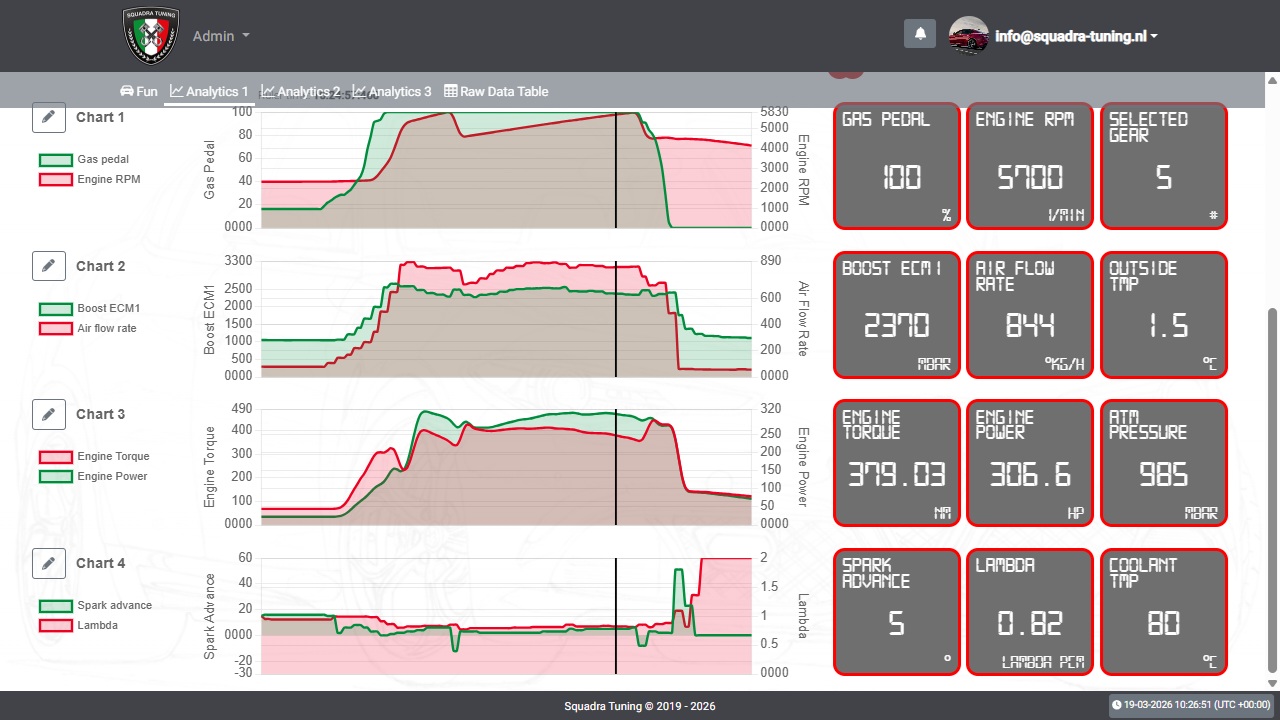Switch to the Analytics 2 tab

click(x=300, y=91)
